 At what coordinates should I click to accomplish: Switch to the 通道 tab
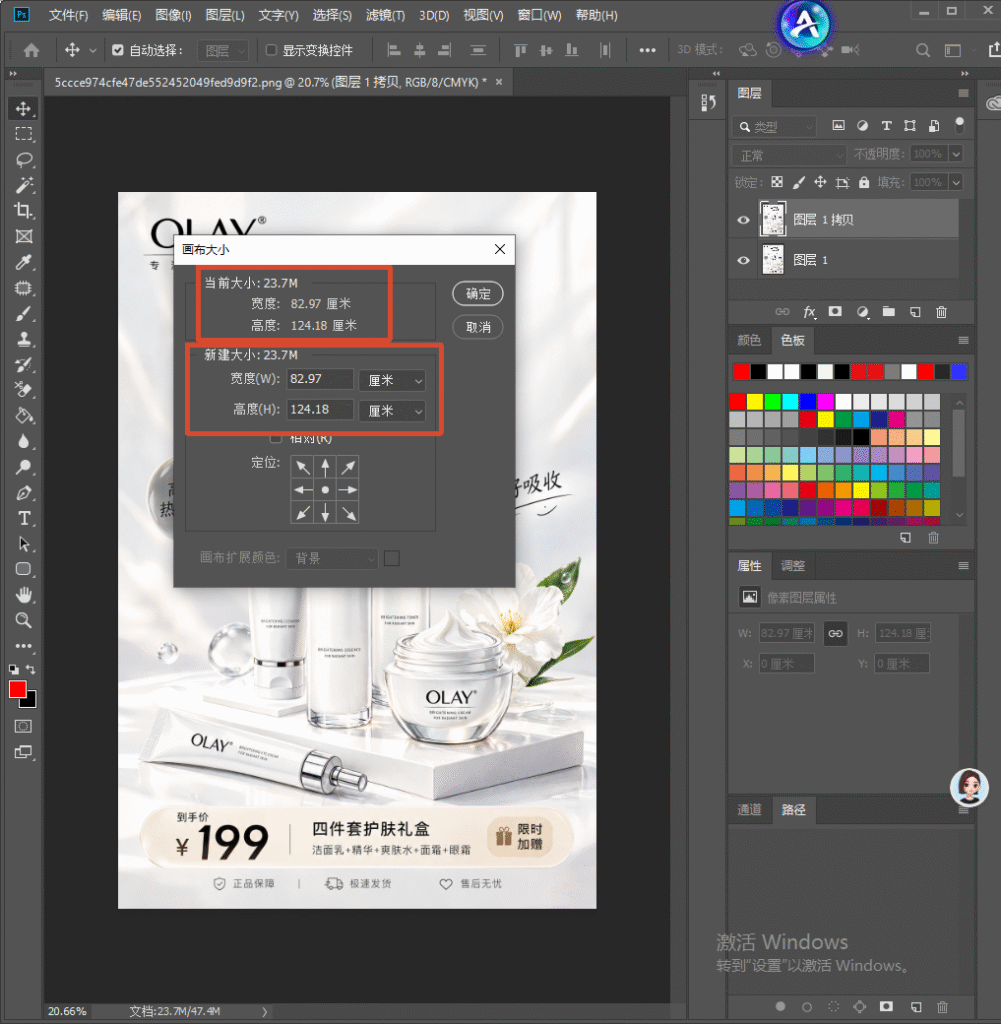click(x=749, y=810)
